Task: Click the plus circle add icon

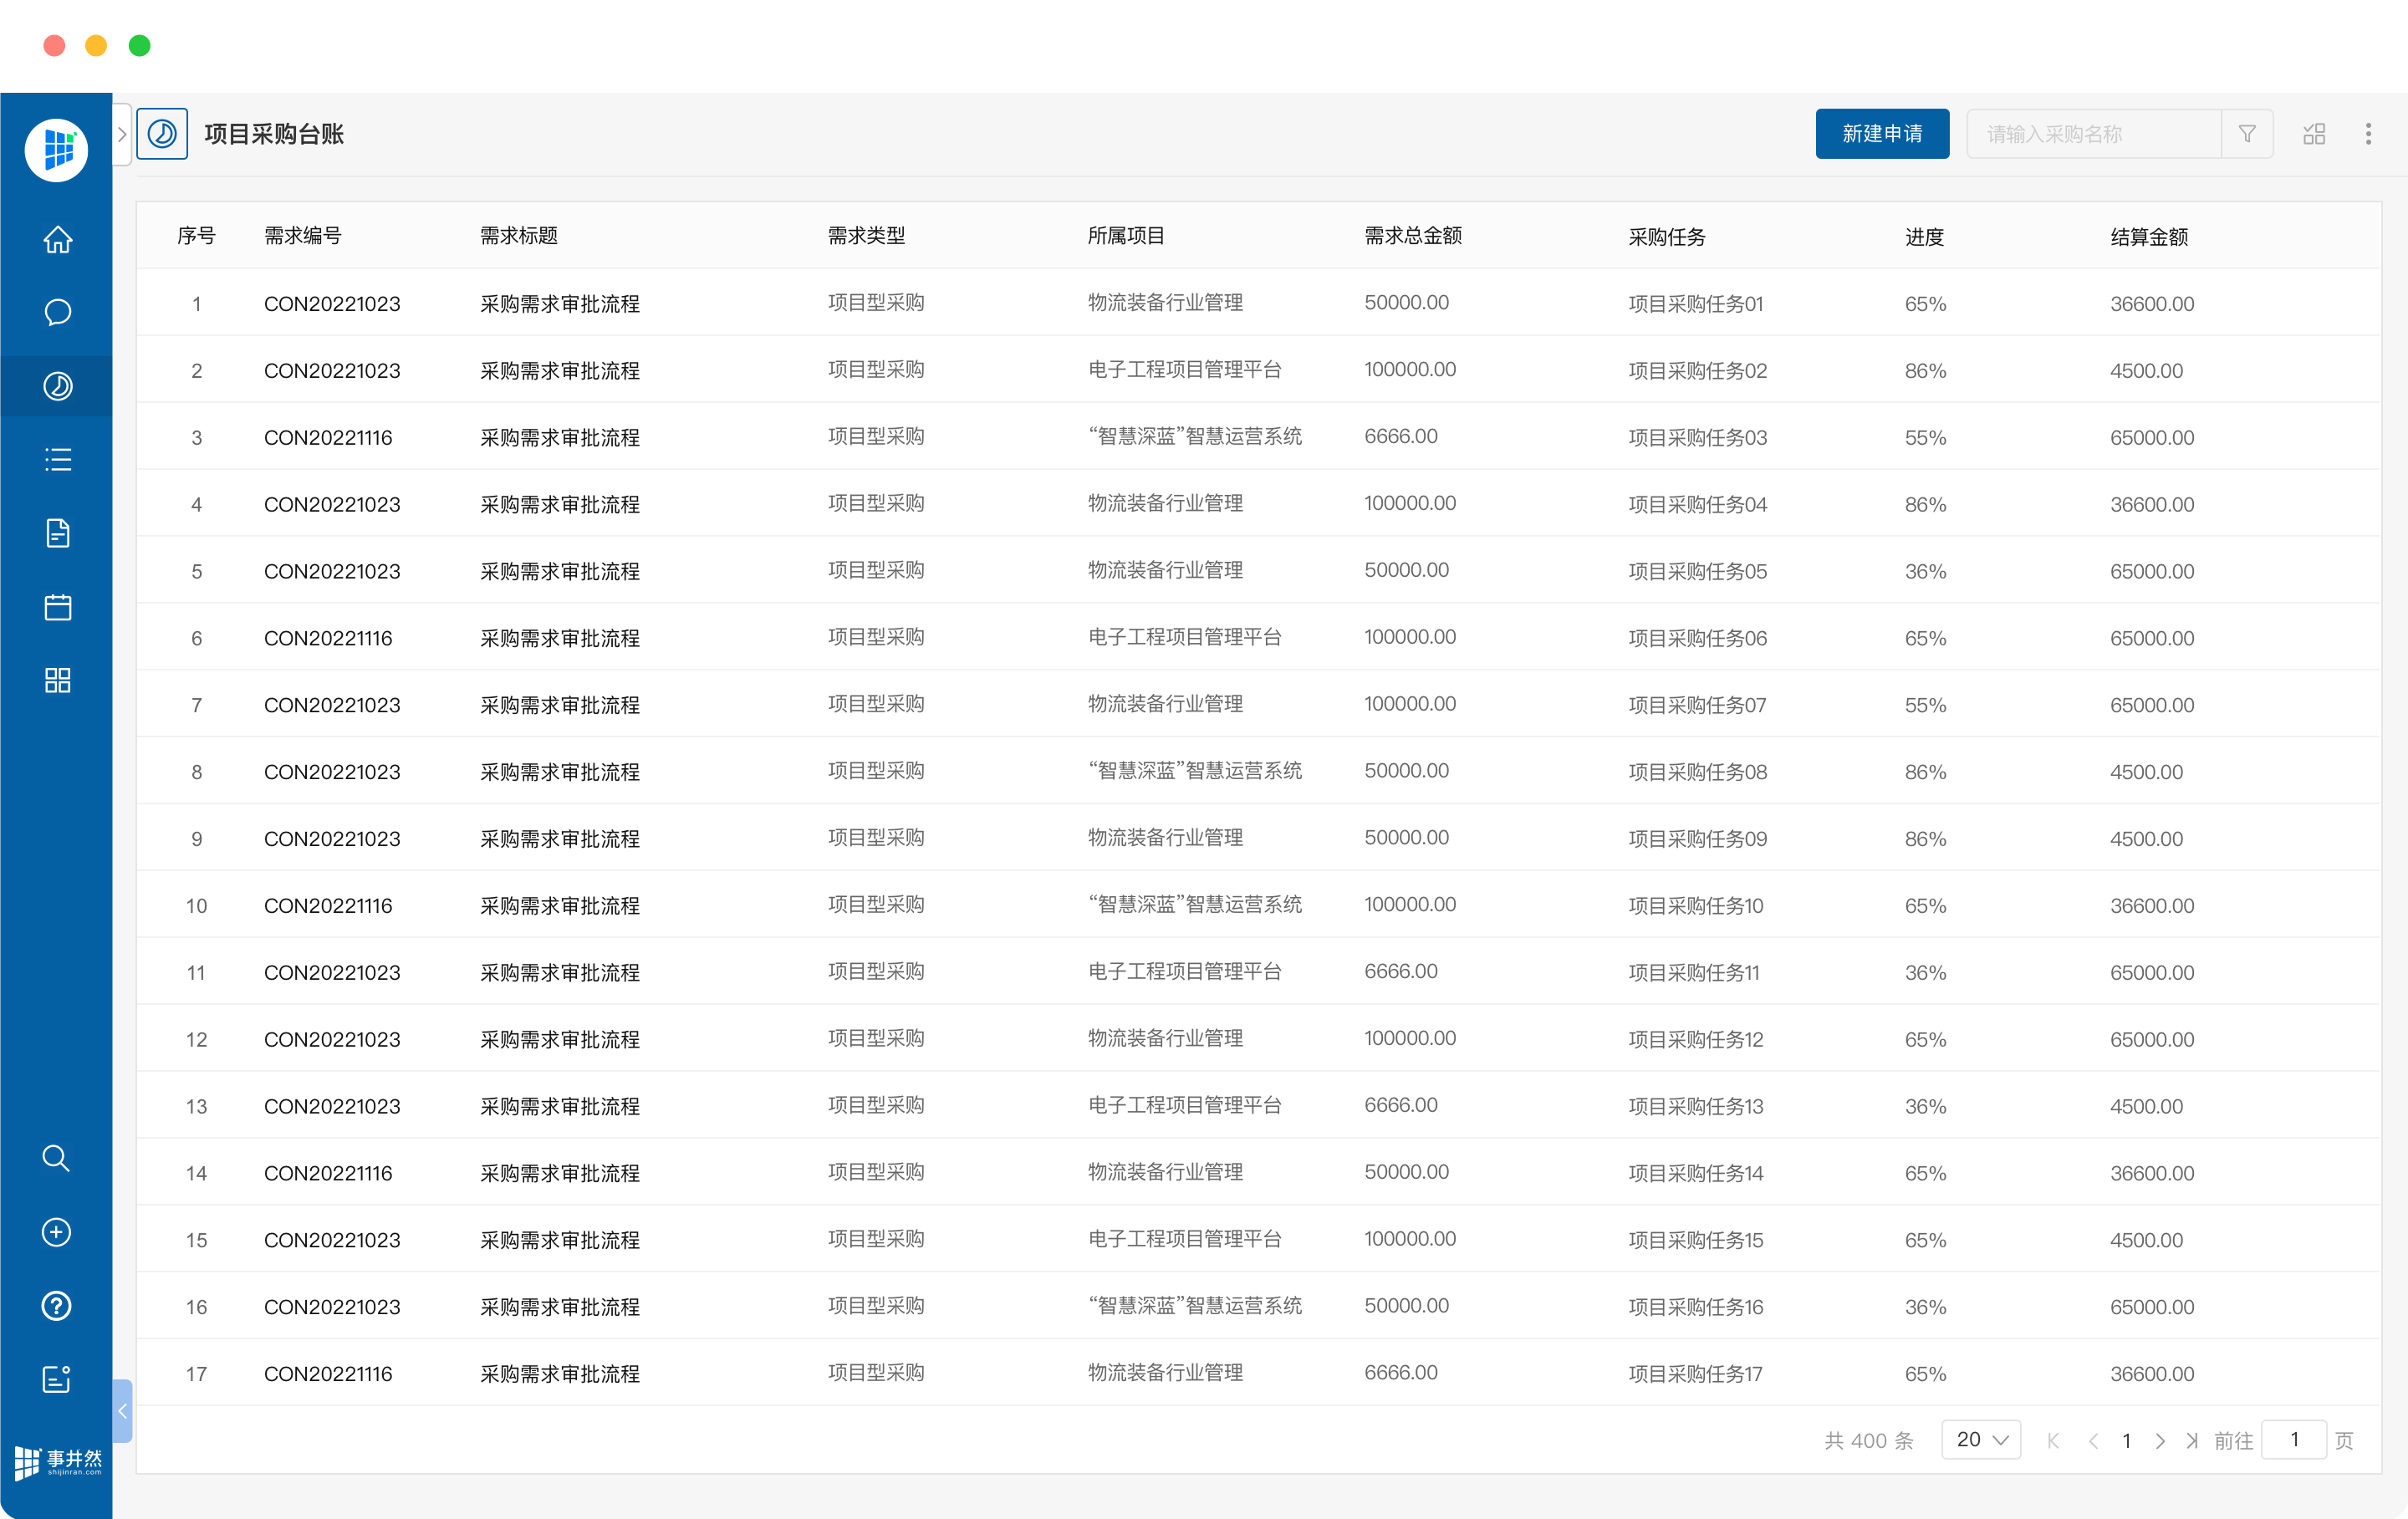Action: click(56, 1232)
